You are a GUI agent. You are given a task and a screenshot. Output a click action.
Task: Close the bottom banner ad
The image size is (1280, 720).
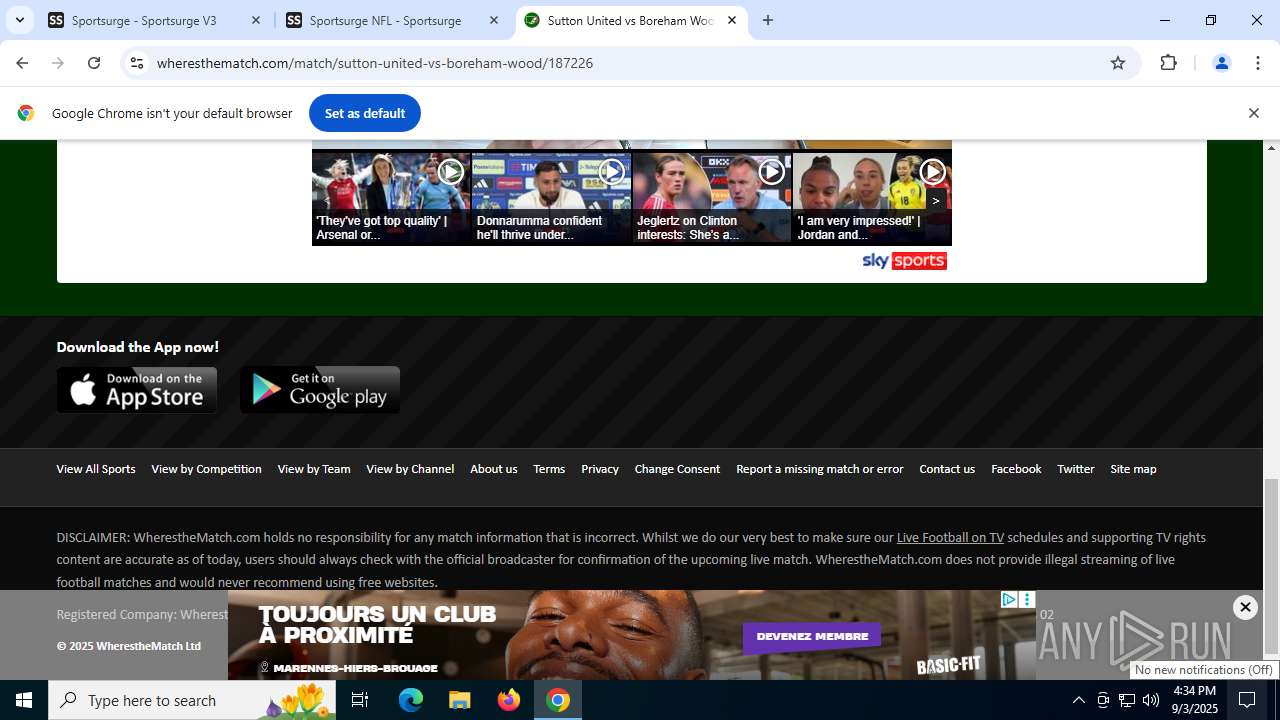1245,607
